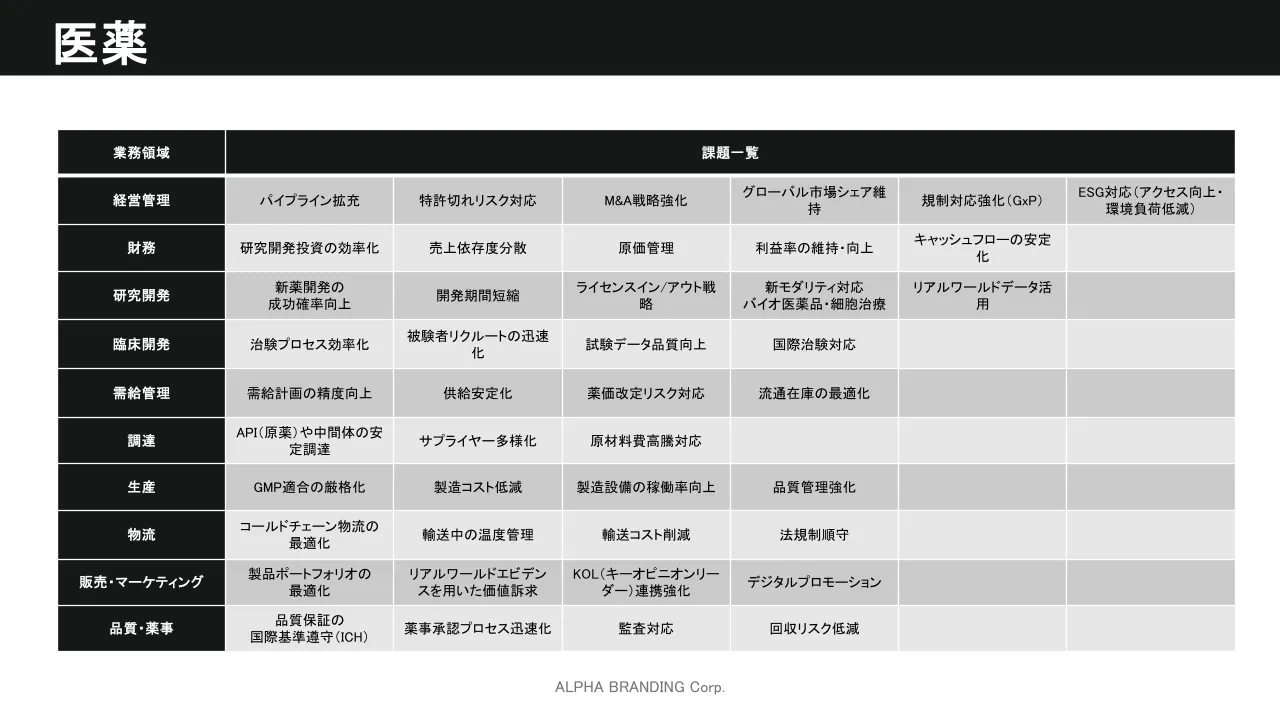This screenshot has width=1280, height=720.
Task: Select the 業務領域 header cell
Action: tap(141, 153)
